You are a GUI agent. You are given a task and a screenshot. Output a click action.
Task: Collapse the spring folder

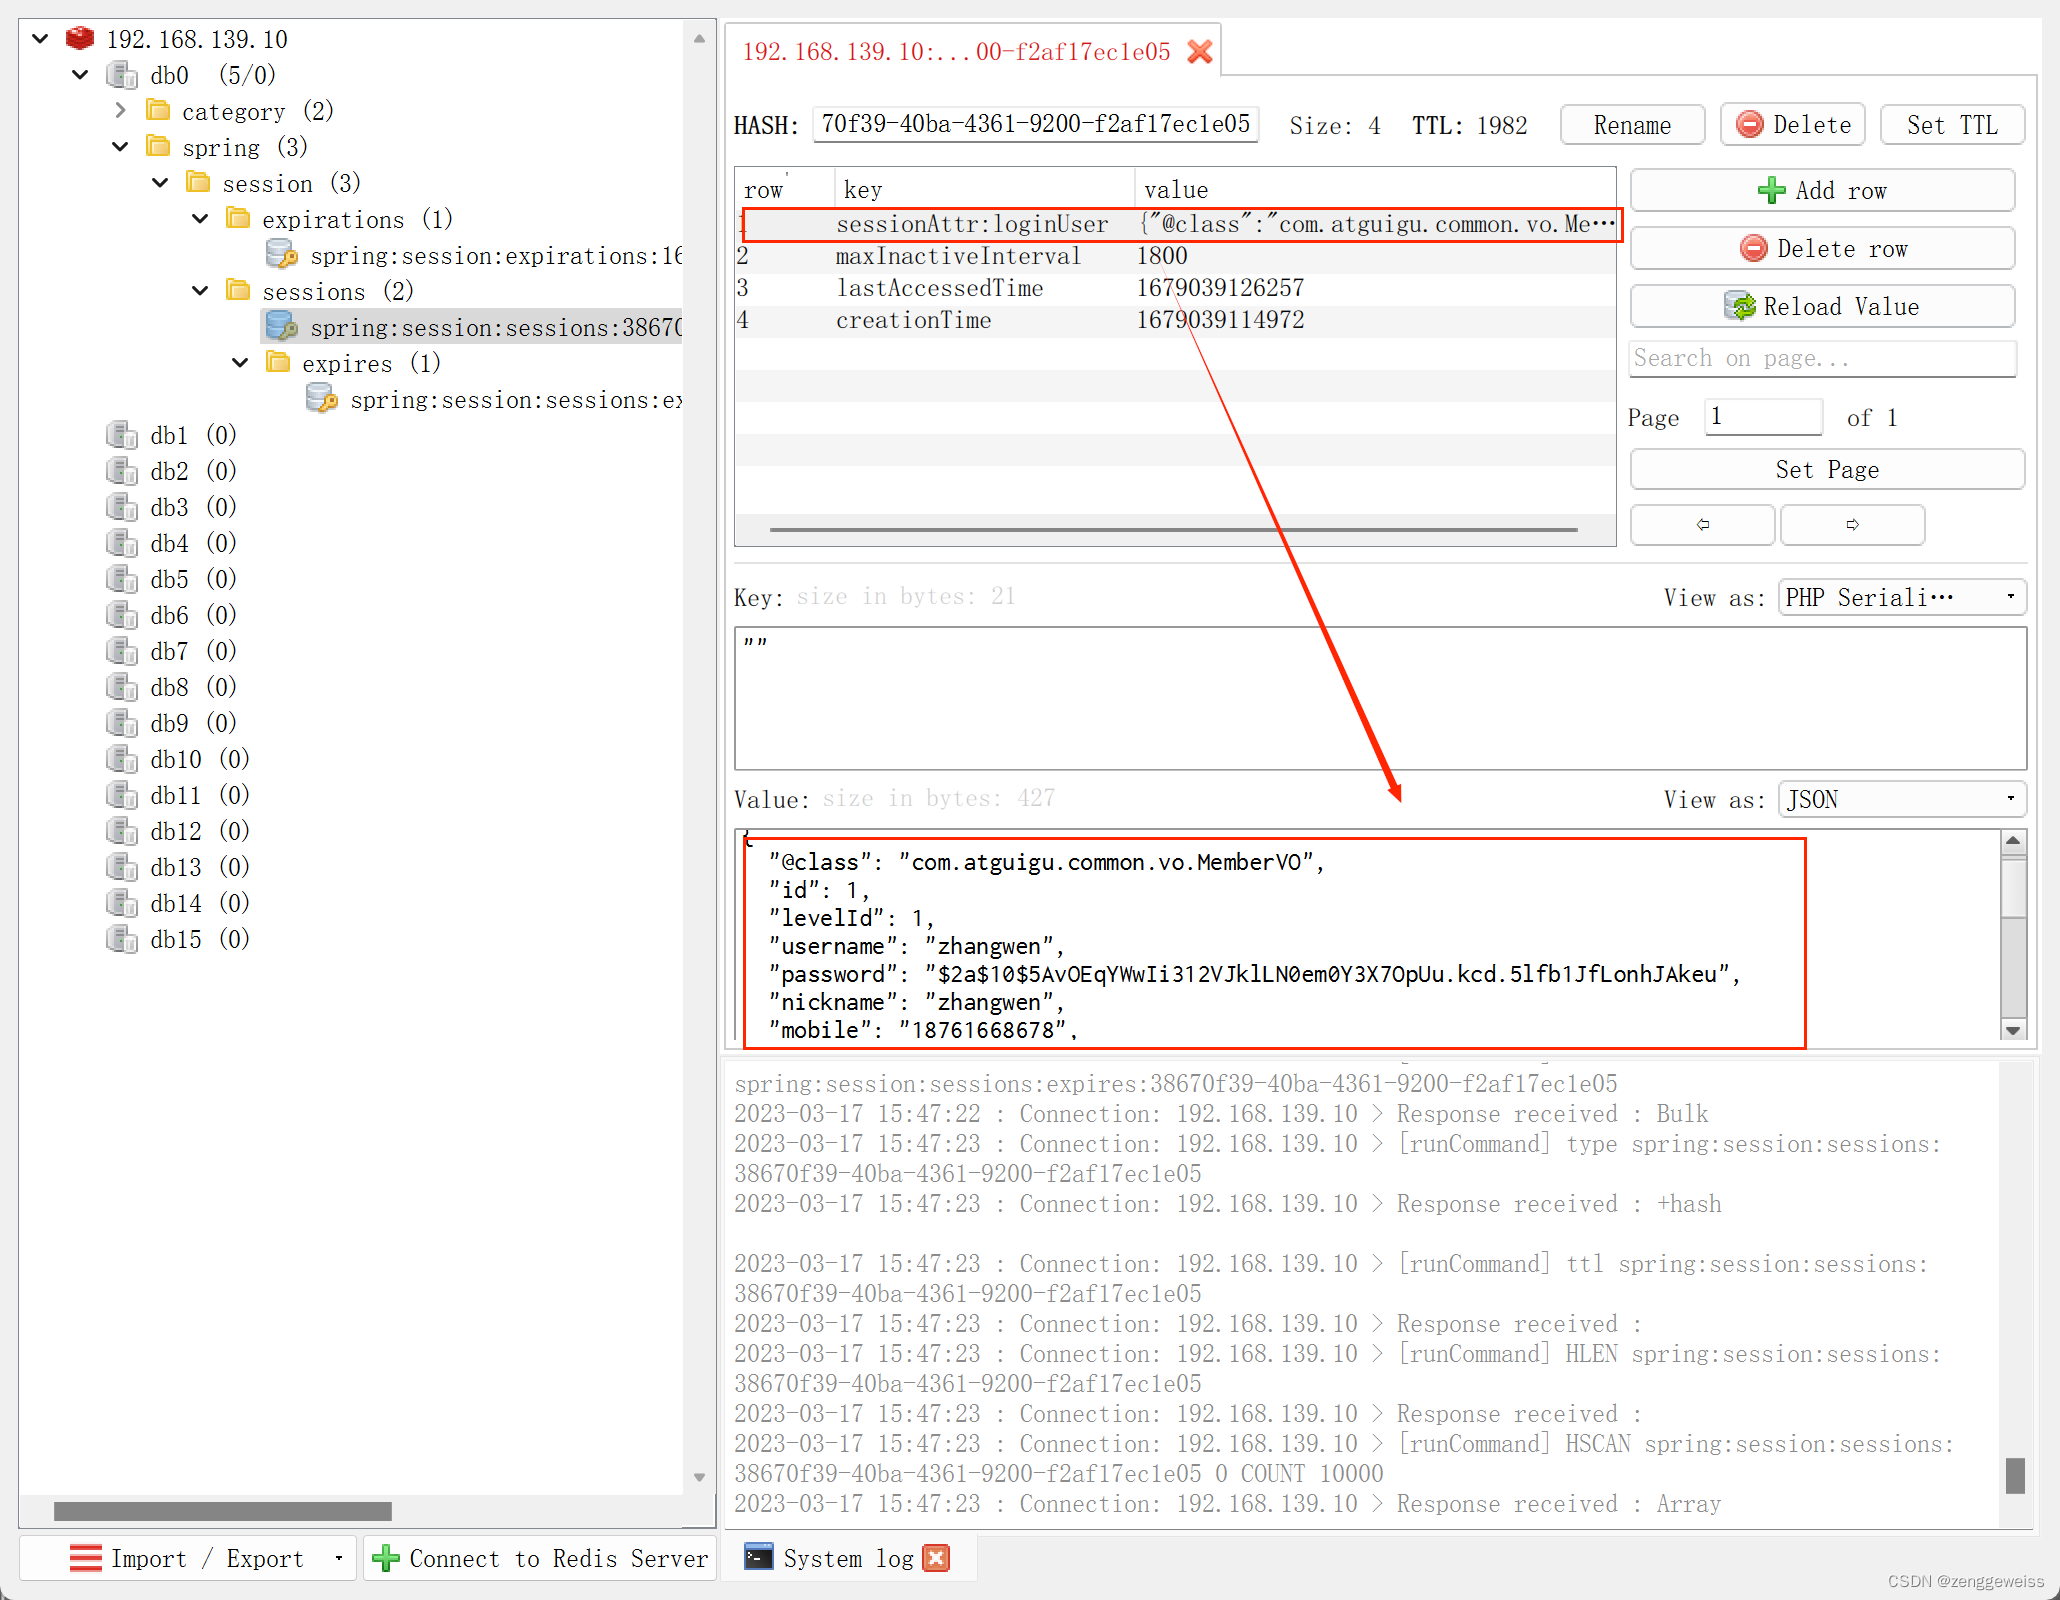point(120,147)
